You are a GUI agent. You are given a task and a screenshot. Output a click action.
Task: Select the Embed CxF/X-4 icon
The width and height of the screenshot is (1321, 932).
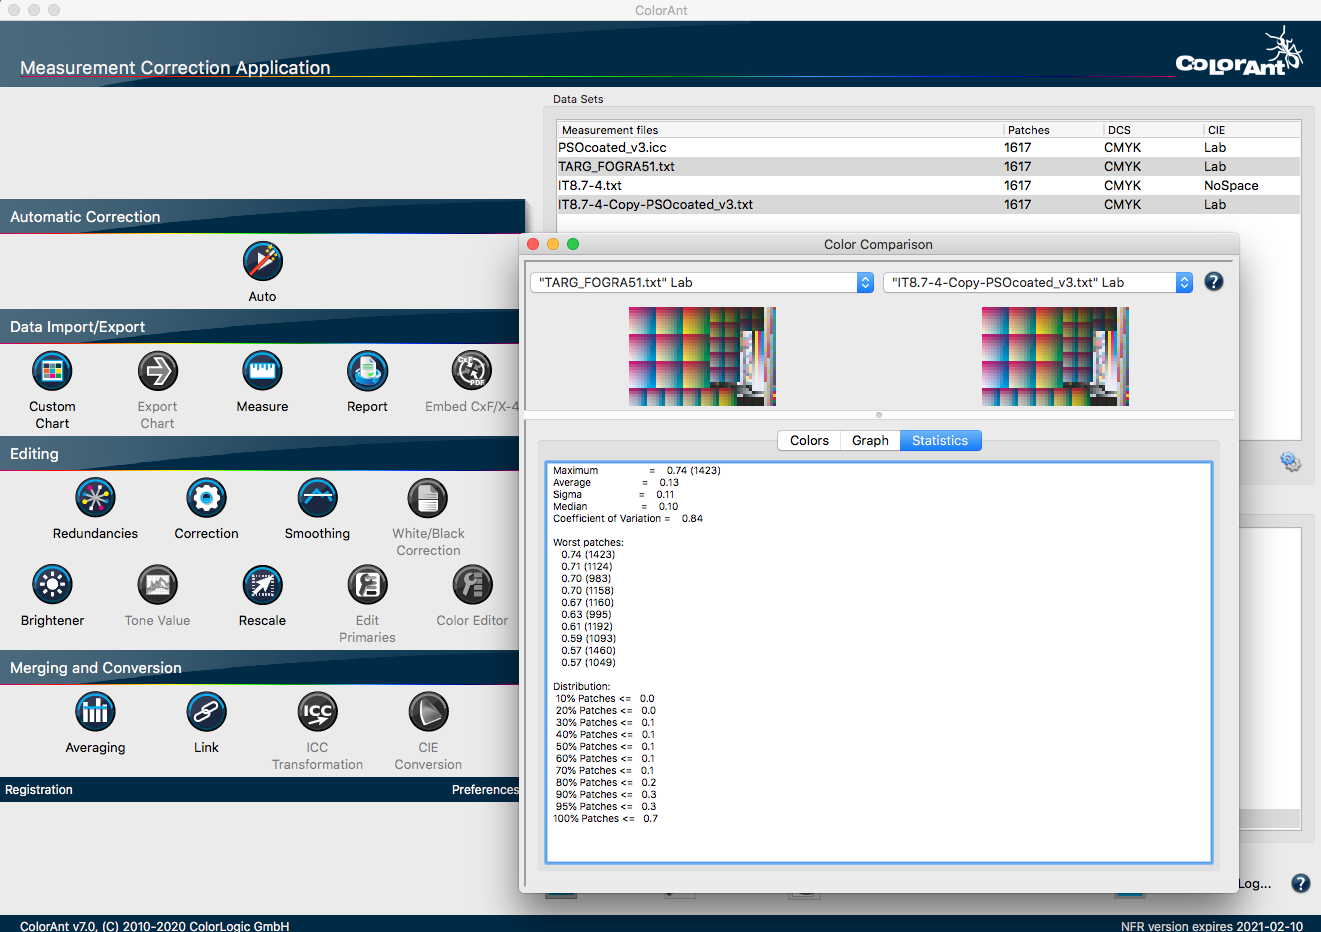[x=472, y=371]
